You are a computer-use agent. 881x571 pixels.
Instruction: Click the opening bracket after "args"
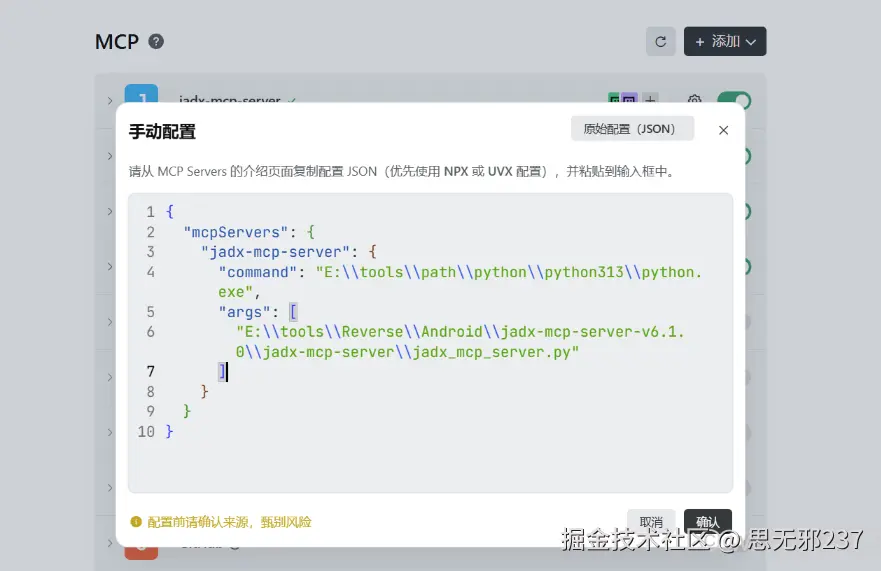click(293, 312)
